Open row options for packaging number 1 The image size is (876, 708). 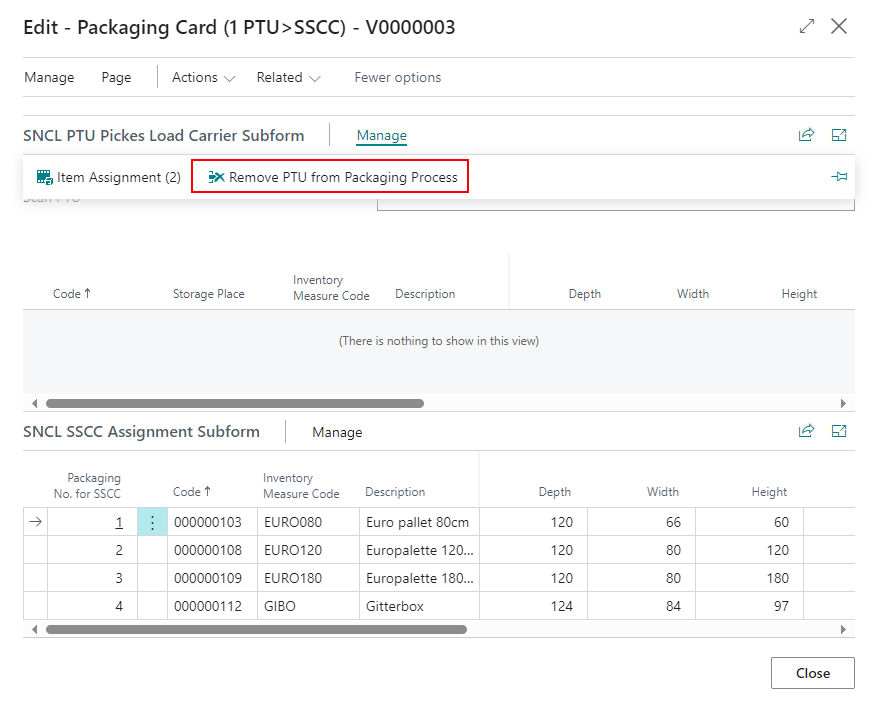coord(152,522)
